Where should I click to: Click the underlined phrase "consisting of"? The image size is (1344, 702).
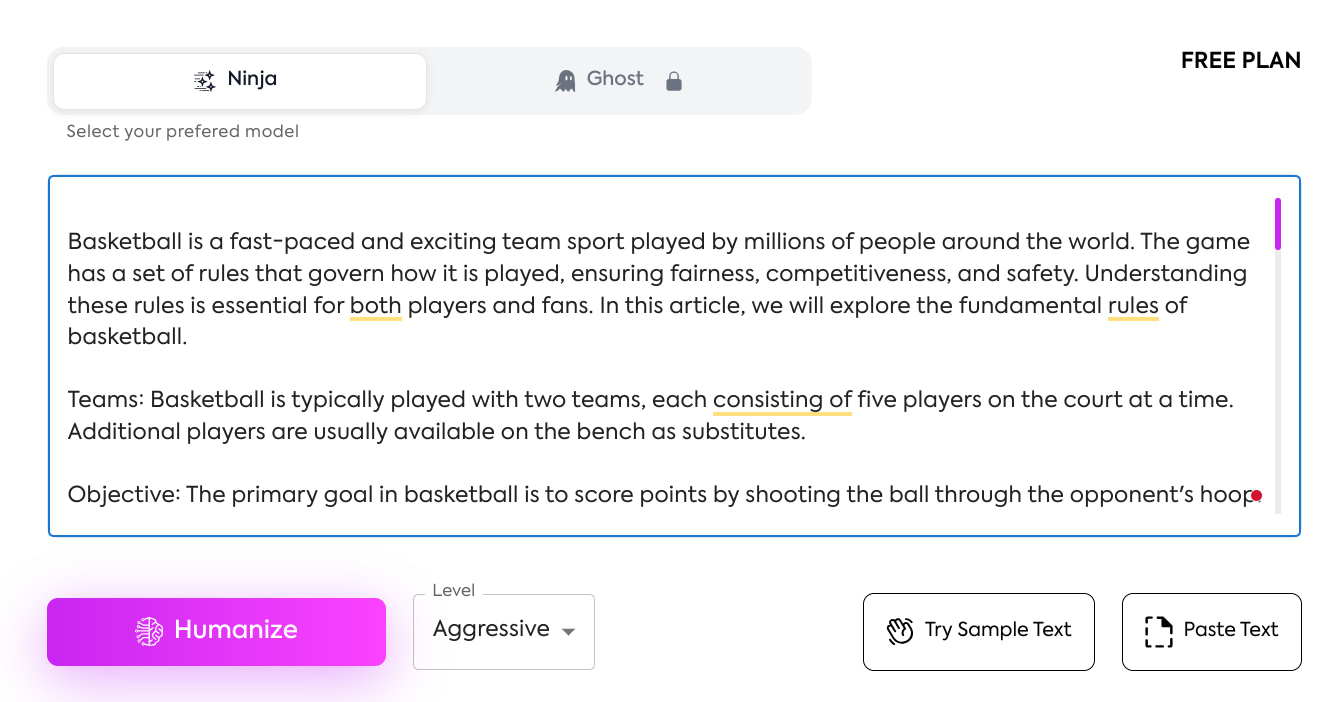point(782,400)
